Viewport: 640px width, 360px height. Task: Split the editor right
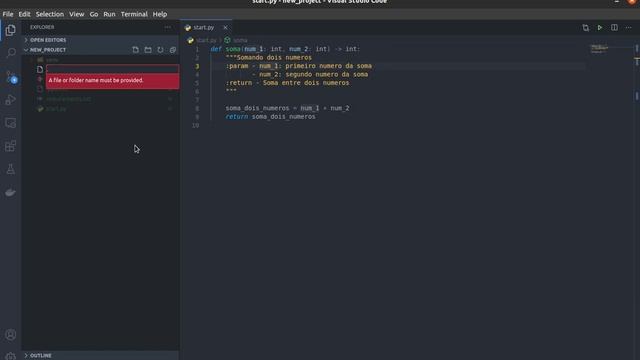click(614, 28)
